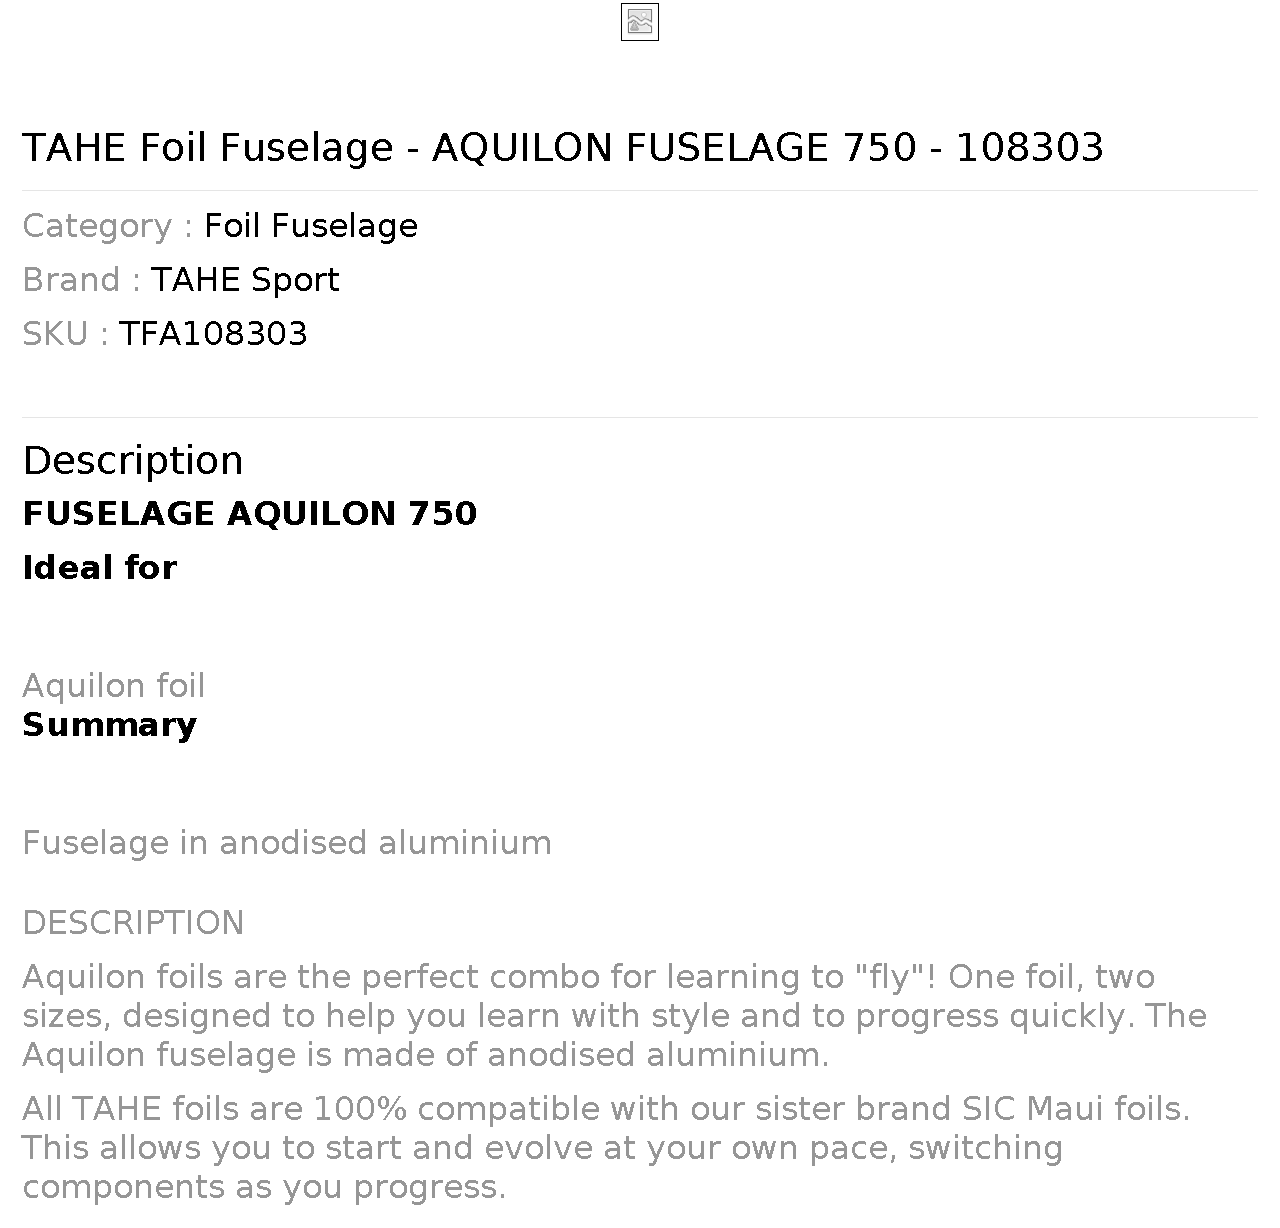
Task: Click the line ending components as you progress
Action: pos(264,1188)
